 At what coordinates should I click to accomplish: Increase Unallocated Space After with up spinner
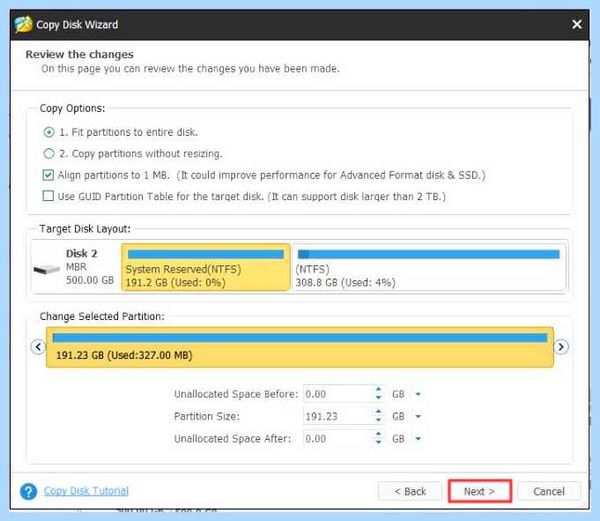coord(378,434)
